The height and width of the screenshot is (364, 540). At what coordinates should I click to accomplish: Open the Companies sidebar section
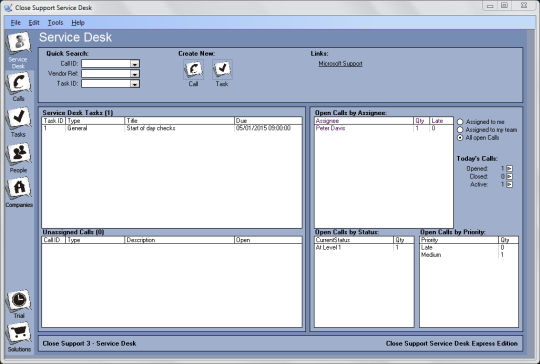point(19,189)
